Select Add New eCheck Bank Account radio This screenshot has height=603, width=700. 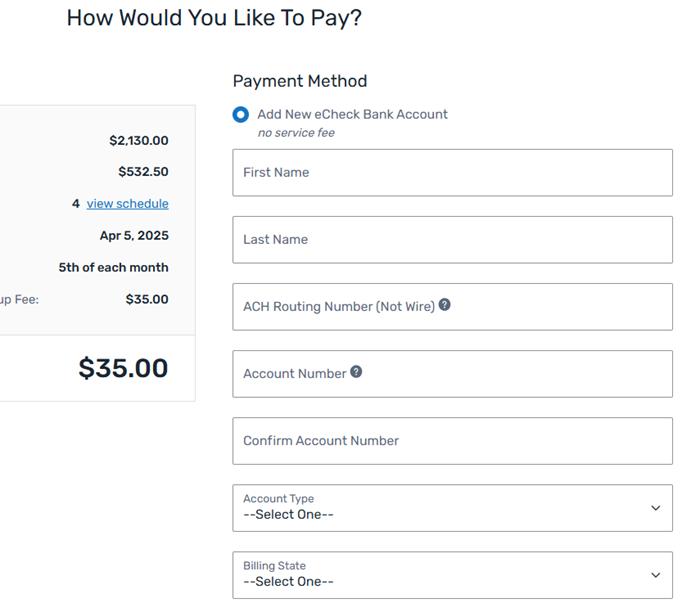pos(240,115)
